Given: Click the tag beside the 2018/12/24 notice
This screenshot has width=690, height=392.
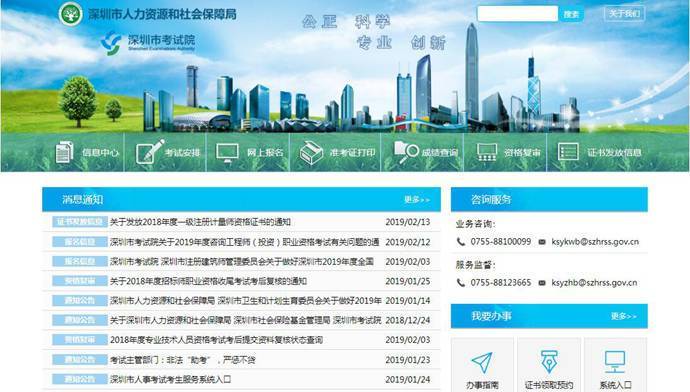Looking at the screenshot, I should tap(80, 320).
